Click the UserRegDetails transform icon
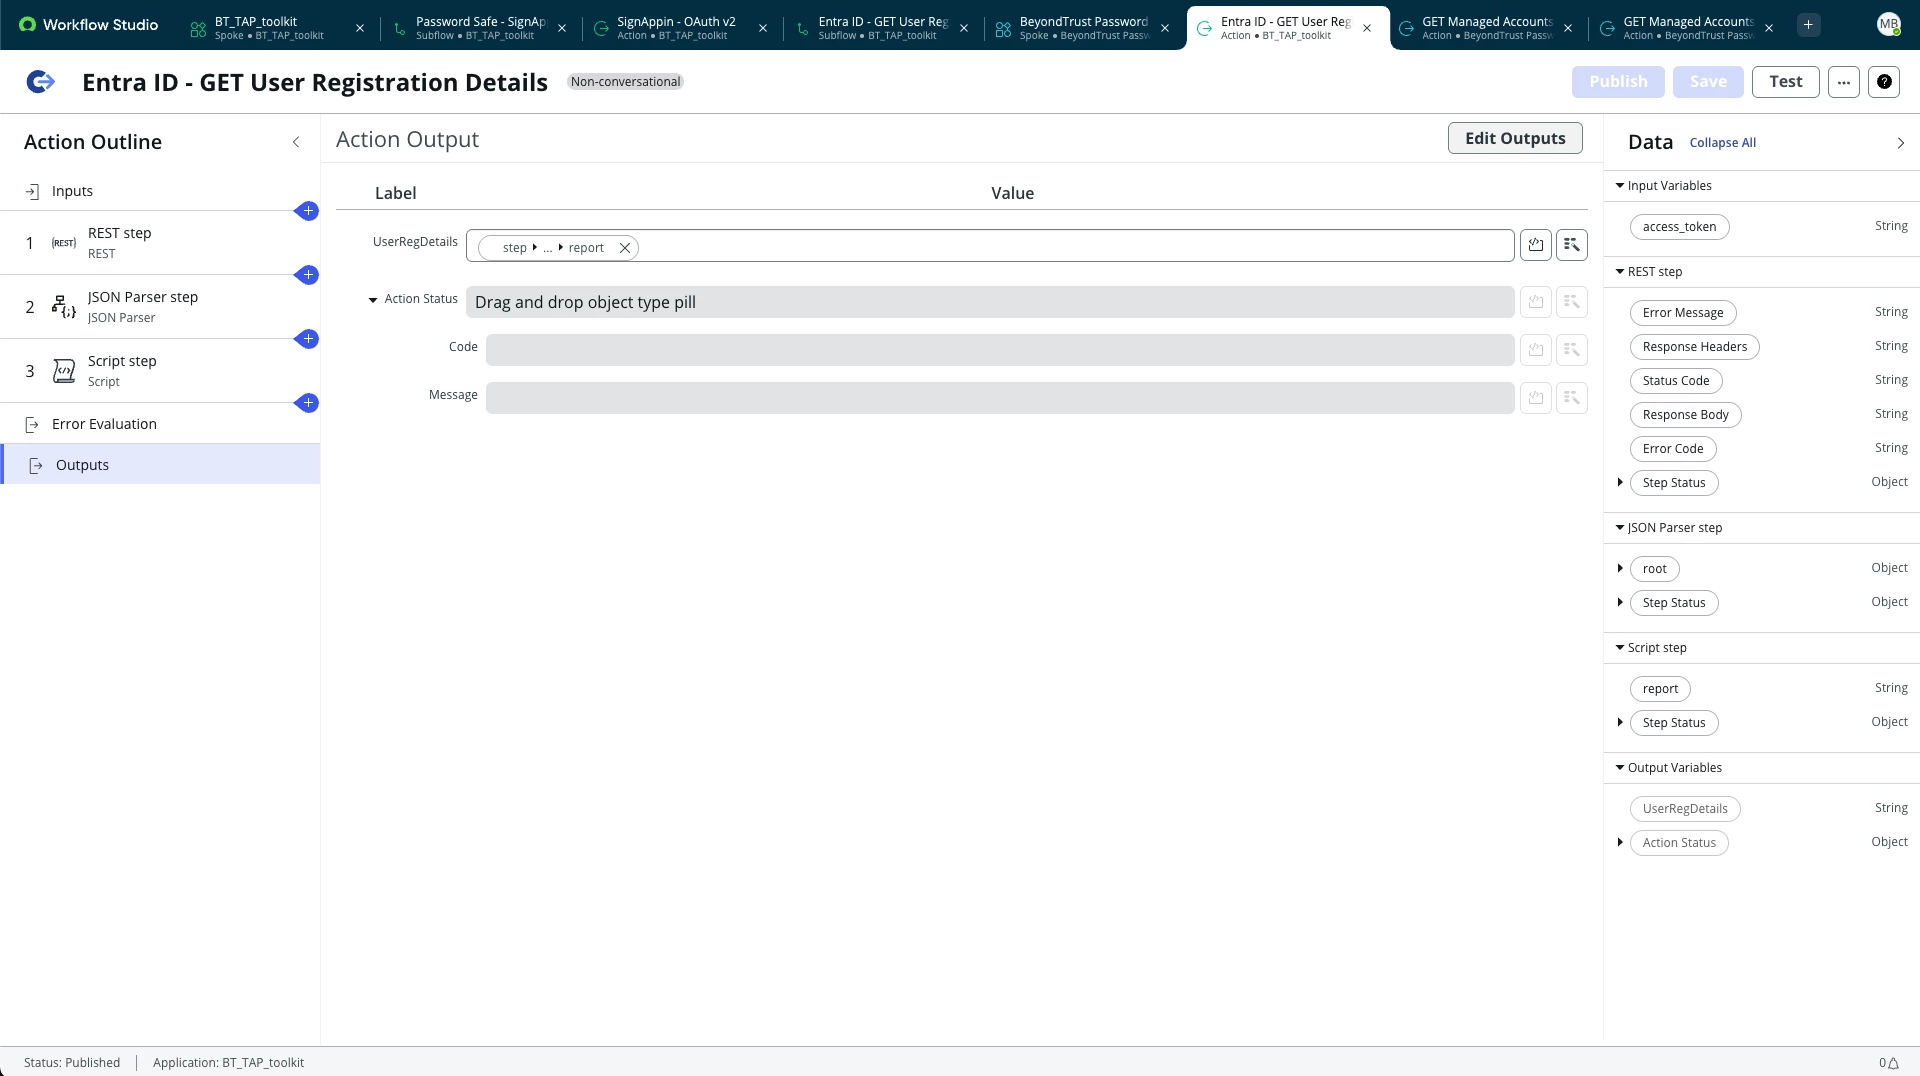Image resolution: width=1920 pixels, height=1076 pixels. pos(1536,245)
